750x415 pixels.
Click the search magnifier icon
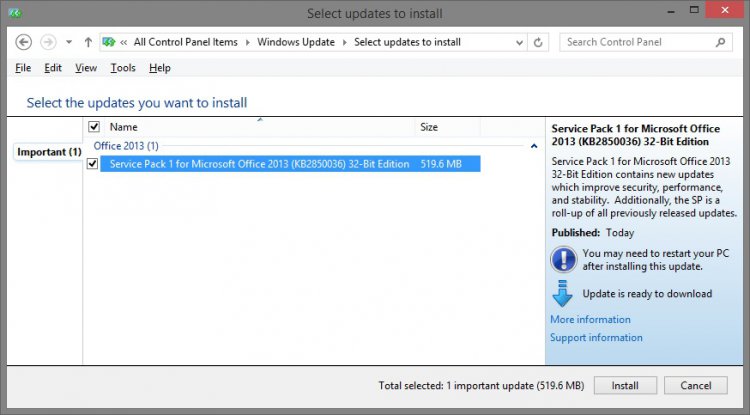[x=720, y=42]
